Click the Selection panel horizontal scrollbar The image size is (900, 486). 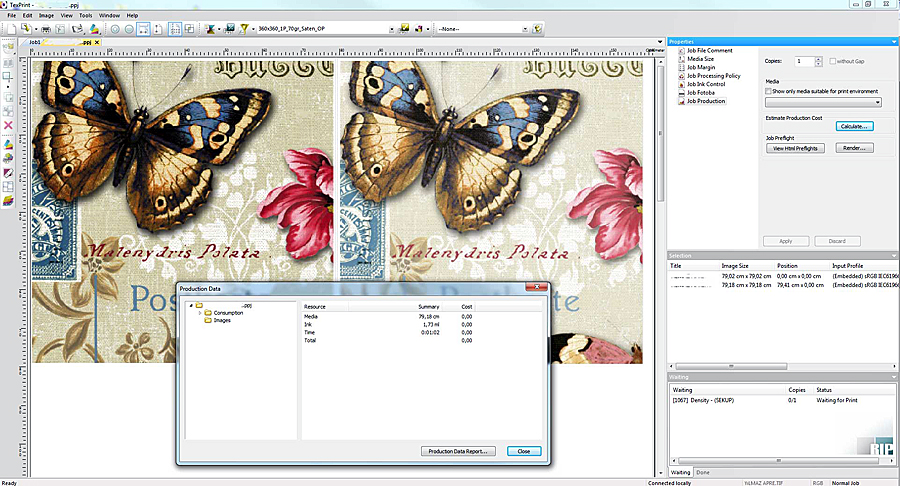pyautogui.click(x=731, y=366)
